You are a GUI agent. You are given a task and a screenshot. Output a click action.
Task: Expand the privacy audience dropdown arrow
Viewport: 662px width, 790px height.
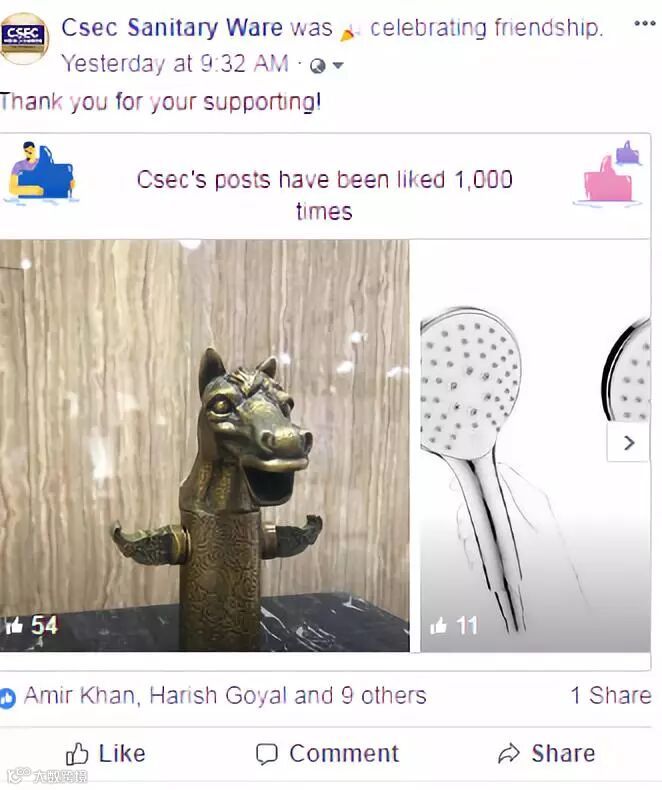(338, 65)
